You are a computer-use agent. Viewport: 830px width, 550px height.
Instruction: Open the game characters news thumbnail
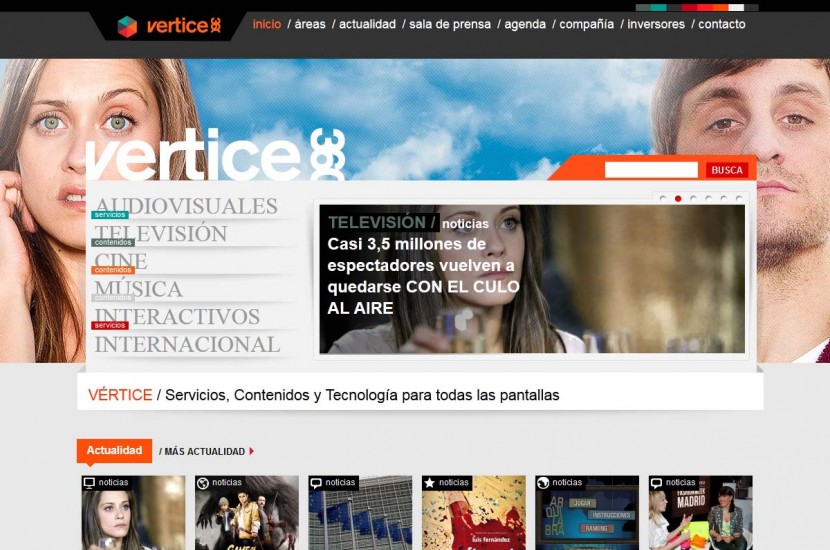point(247,512)
